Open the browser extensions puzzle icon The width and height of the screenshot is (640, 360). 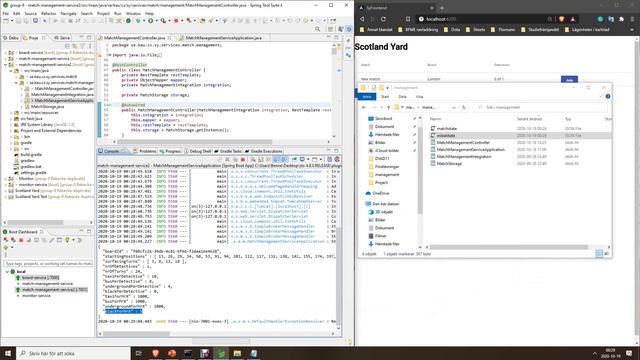click(621, 19)
